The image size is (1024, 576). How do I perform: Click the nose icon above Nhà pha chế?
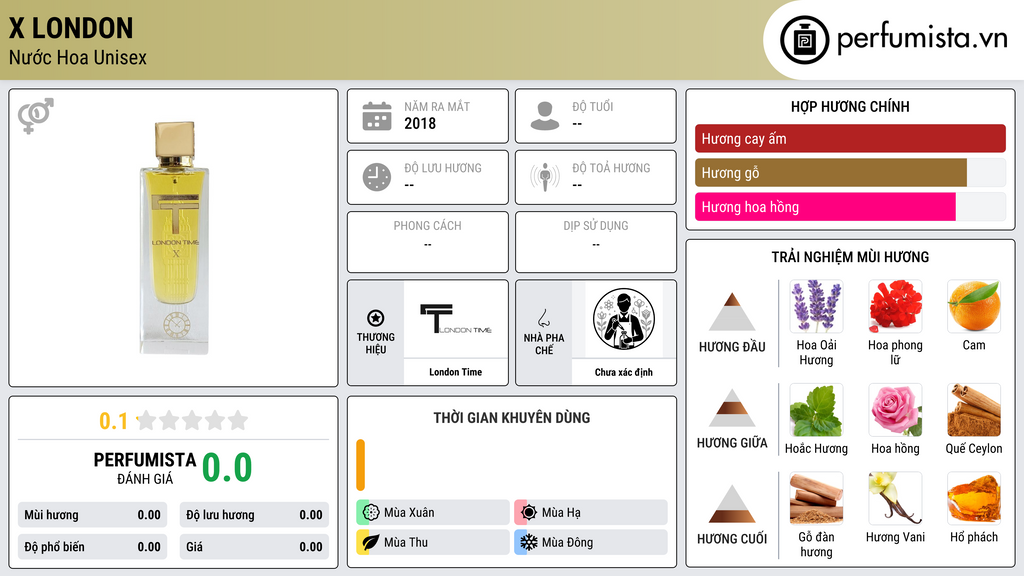(x=543, y=319)
